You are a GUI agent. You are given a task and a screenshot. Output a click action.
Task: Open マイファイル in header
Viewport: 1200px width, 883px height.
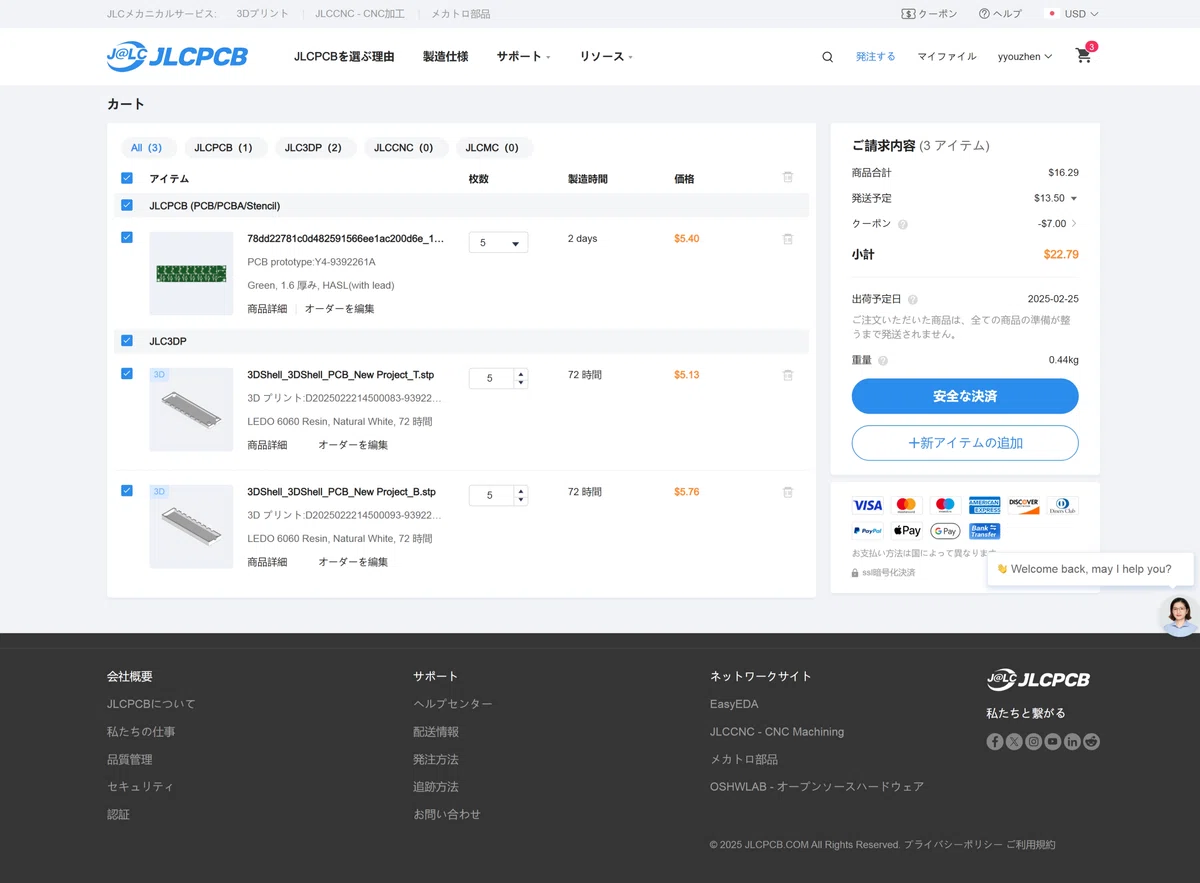point(947,57)
